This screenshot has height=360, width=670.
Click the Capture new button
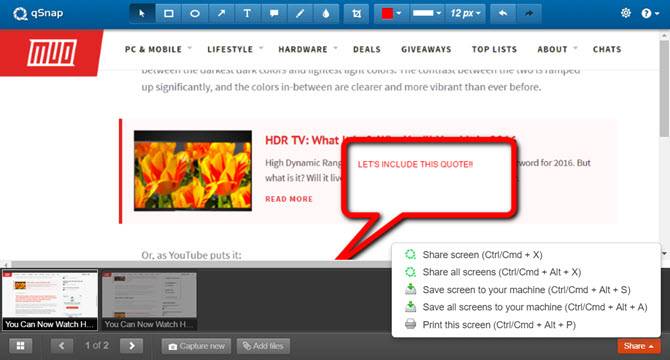point(196,346)
